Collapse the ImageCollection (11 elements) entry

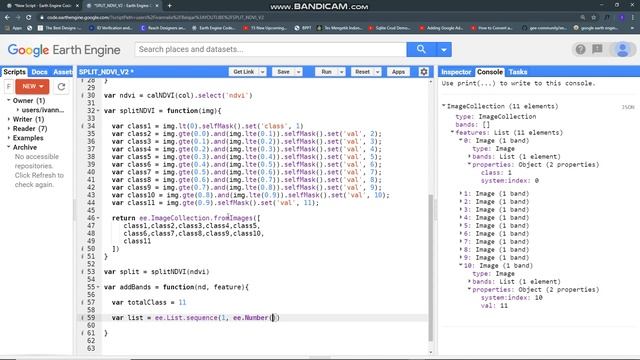(x=444, y=106)
